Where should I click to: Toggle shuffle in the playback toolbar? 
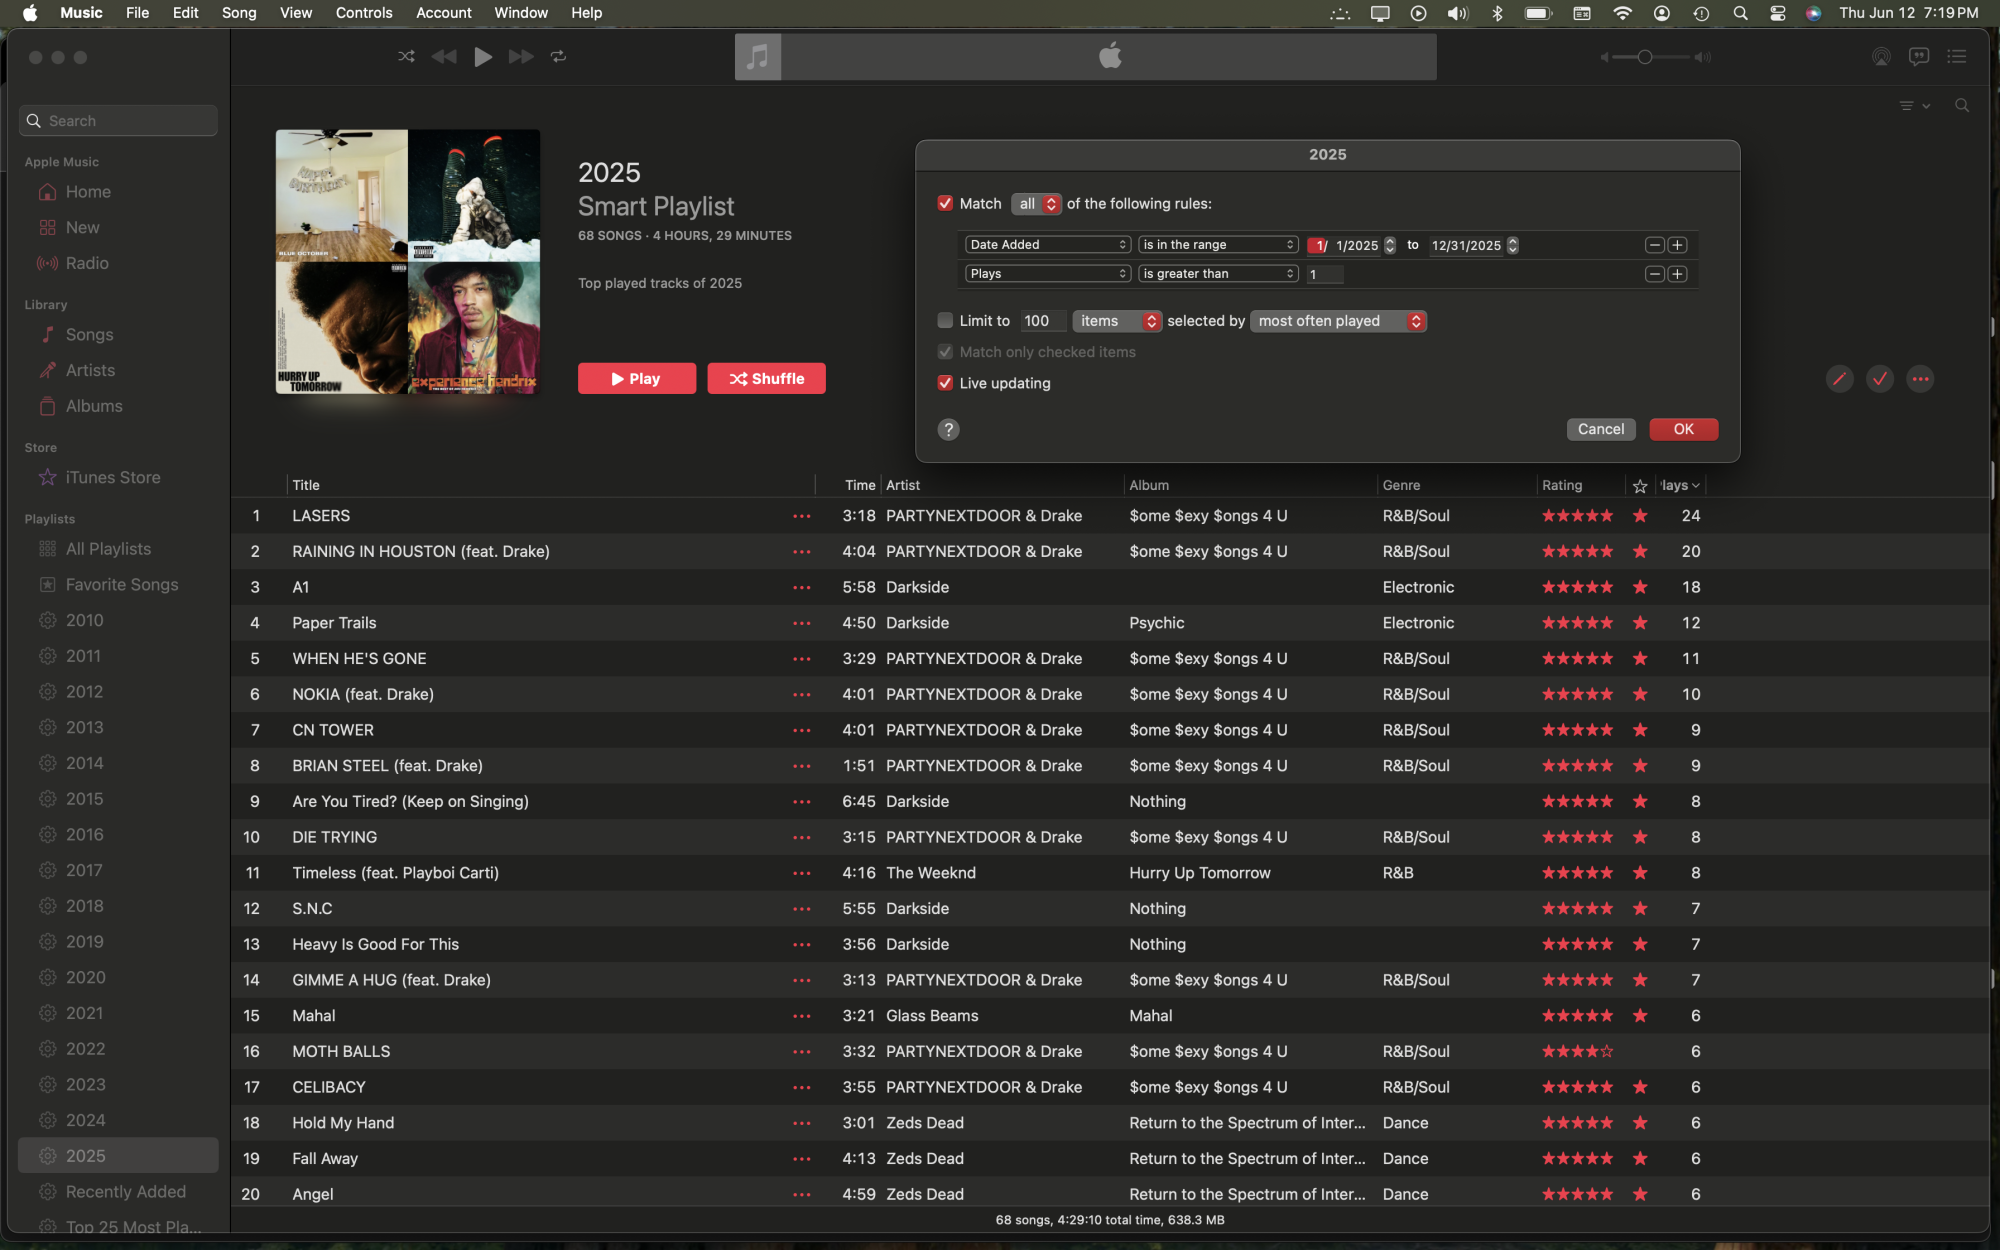pyautogui.click(x=406, y=57)
